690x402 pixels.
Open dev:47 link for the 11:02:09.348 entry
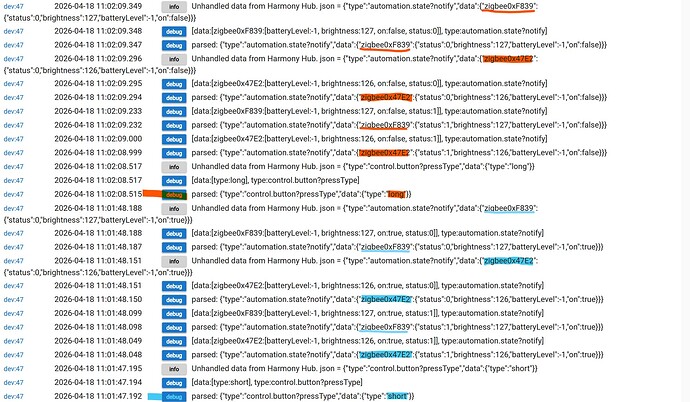(14, 31)
